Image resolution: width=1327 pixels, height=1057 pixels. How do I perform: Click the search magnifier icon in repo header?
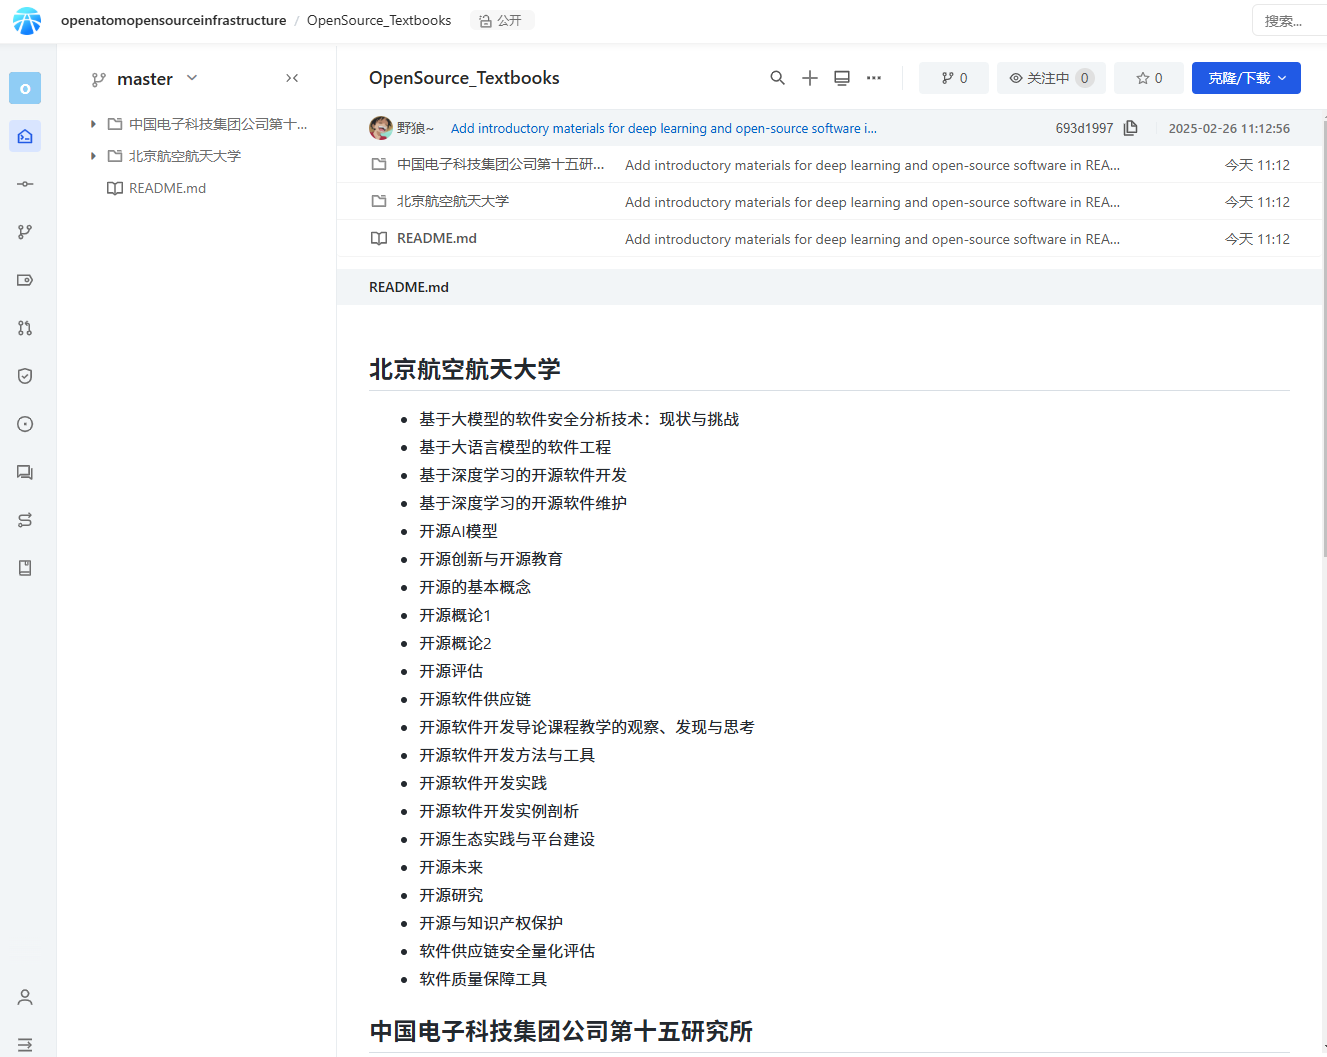(x=777, y=78)
